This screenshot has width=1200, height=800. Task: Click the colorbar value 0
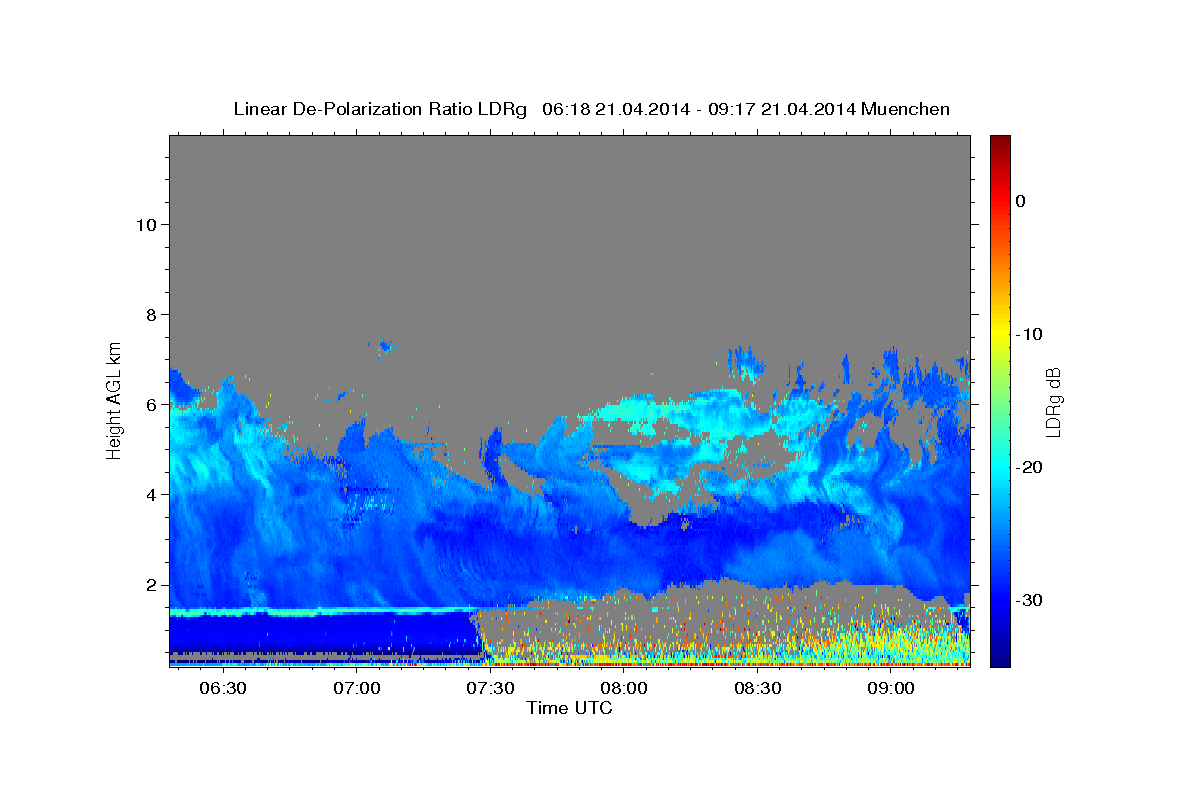pos(1020,201)
